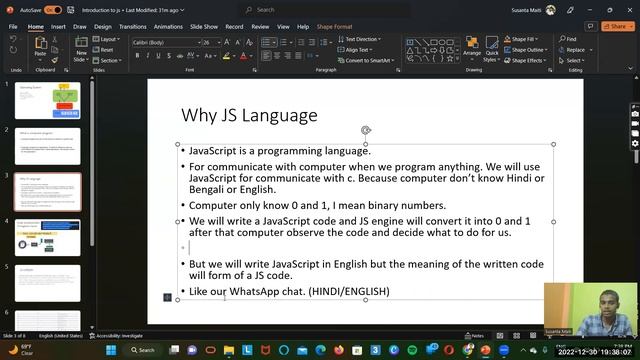The width and height of the screenshot is (640, 360).
Task: Open the Comments pane icon
Action: (x=590, y=26)
